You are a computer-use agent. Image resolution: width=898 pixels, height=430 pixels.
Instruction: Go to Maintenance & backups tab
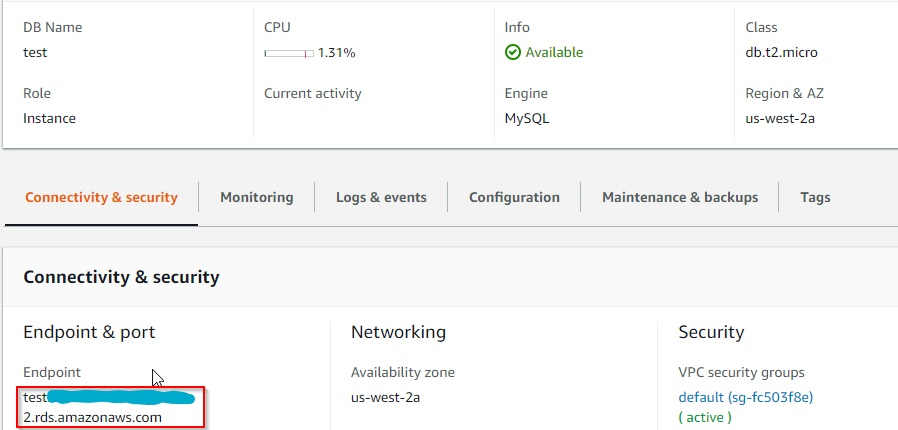[x=680, y=197]
